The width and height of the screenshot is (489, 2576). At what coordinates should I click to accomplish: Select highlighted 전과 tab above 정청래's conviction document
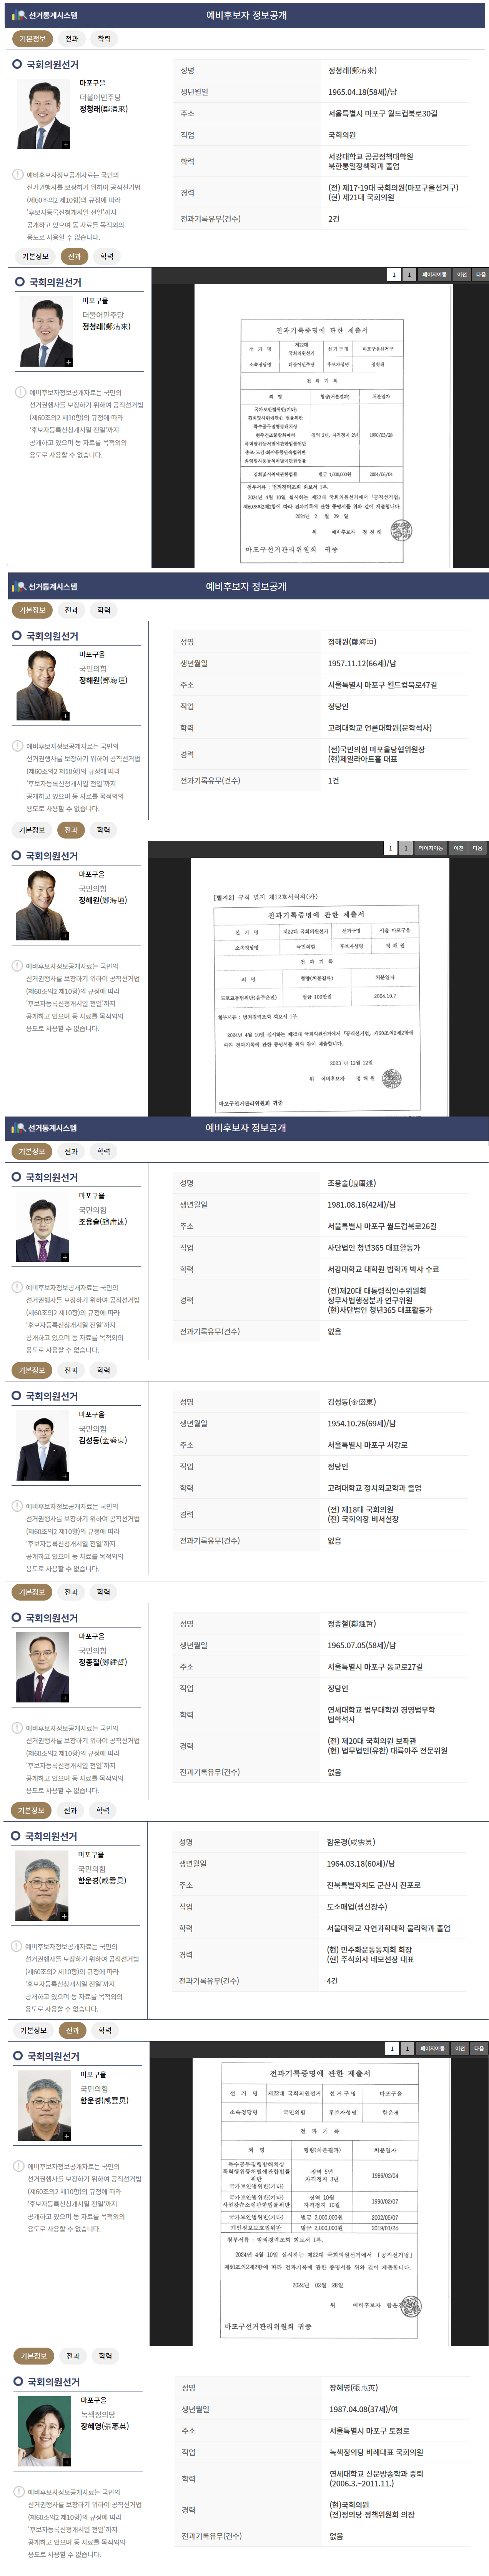[x=74, y=256]
